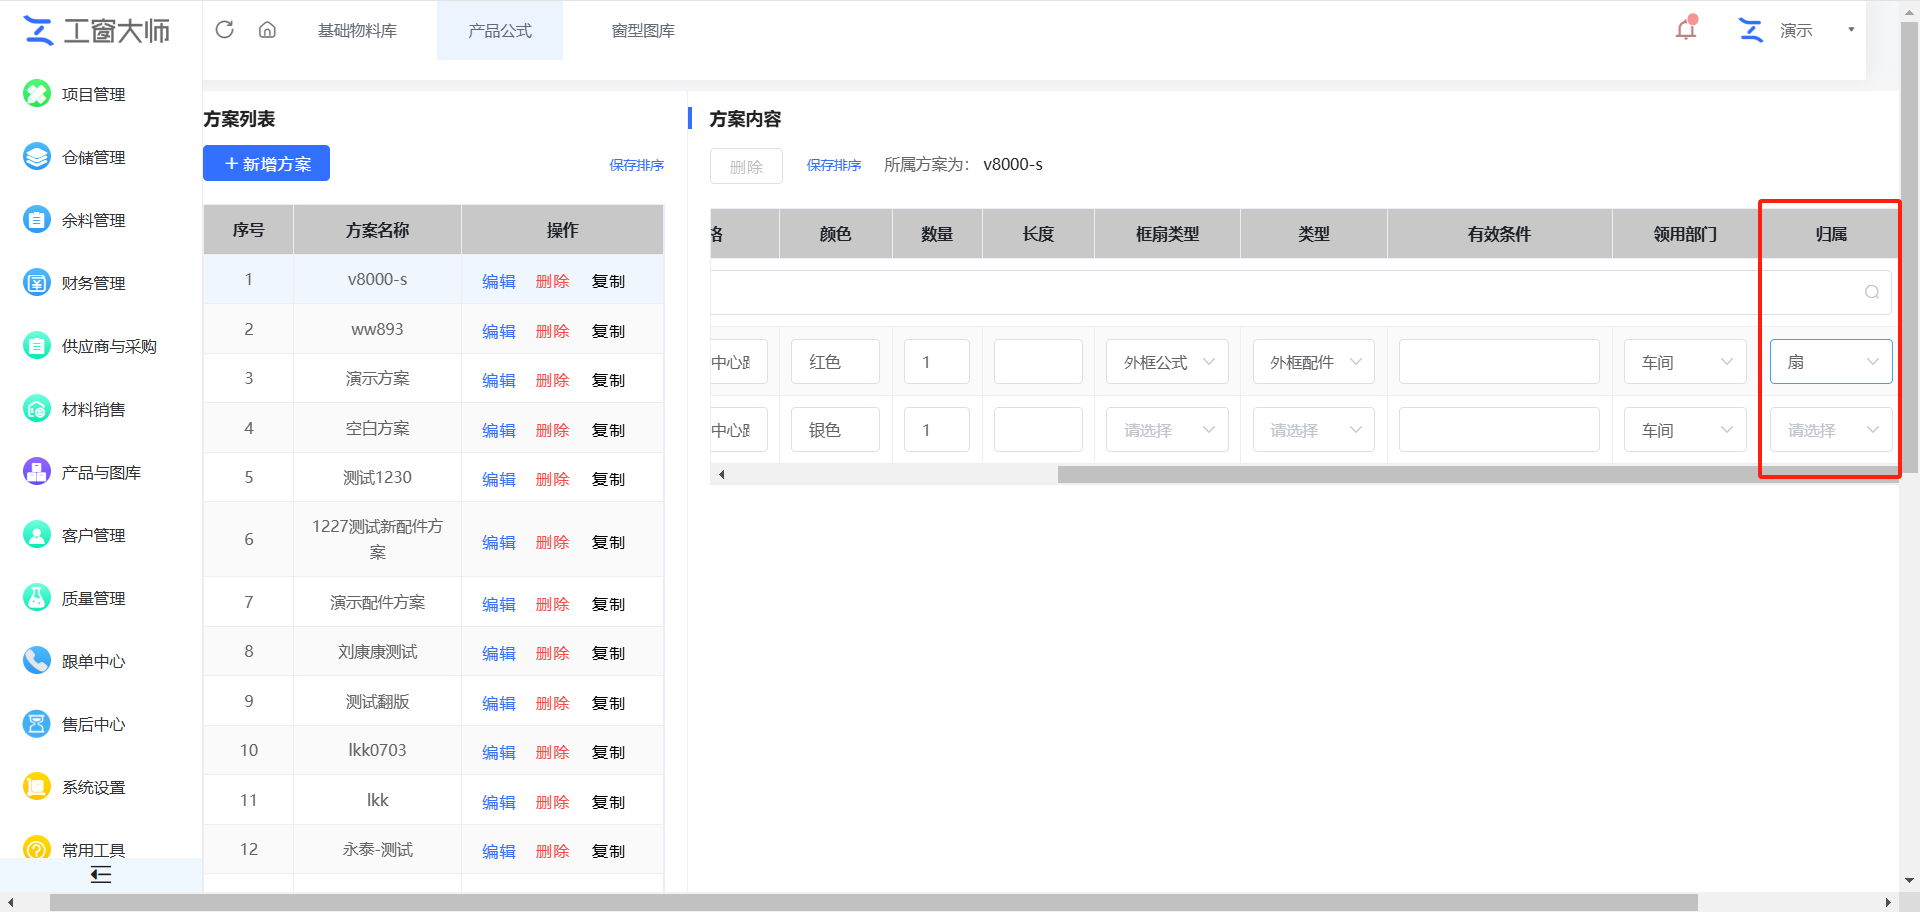Collapse sidebar using bottom menu-fold icon
1920x912 pixels.
tap(101, 875)
